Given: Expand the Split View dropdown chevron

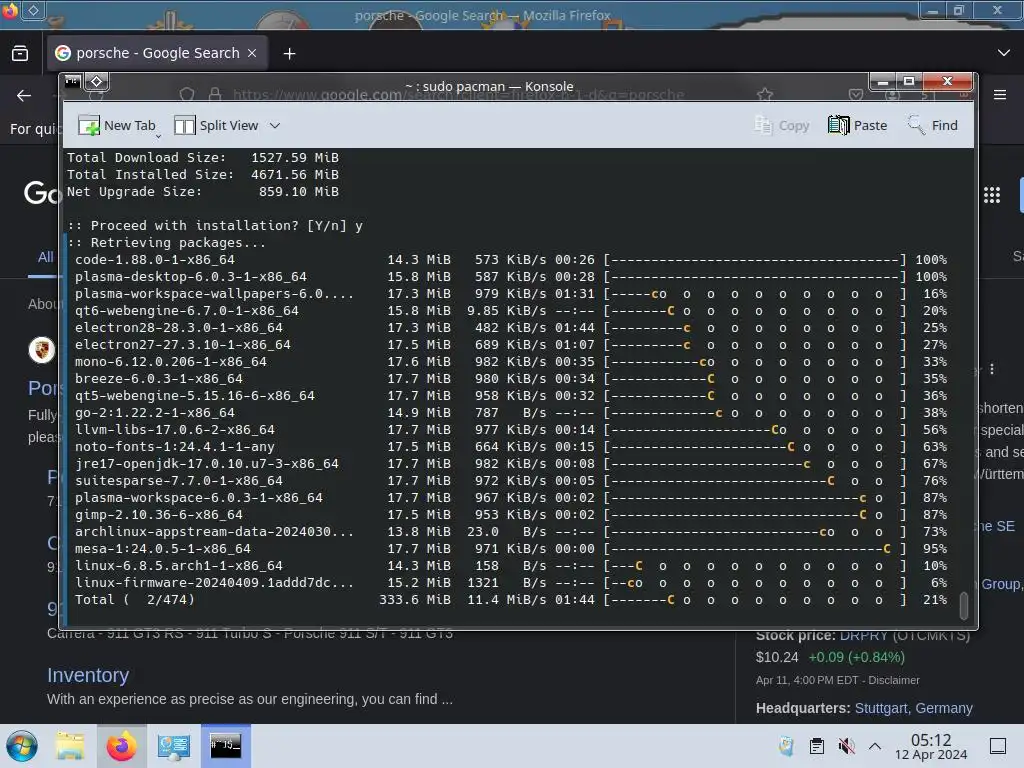Looking at the screenshot, I should [275, 125].
